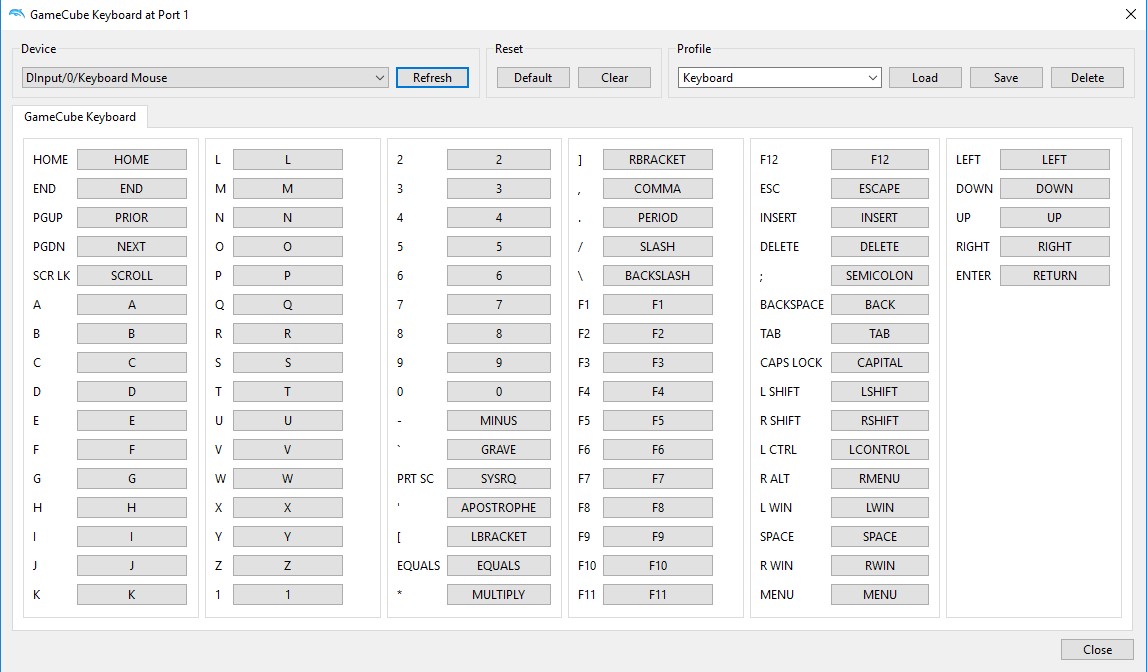Click the RBRACKET mapping button
Viewport: 1147px width, 672px height.
click(x=658, y=159)
